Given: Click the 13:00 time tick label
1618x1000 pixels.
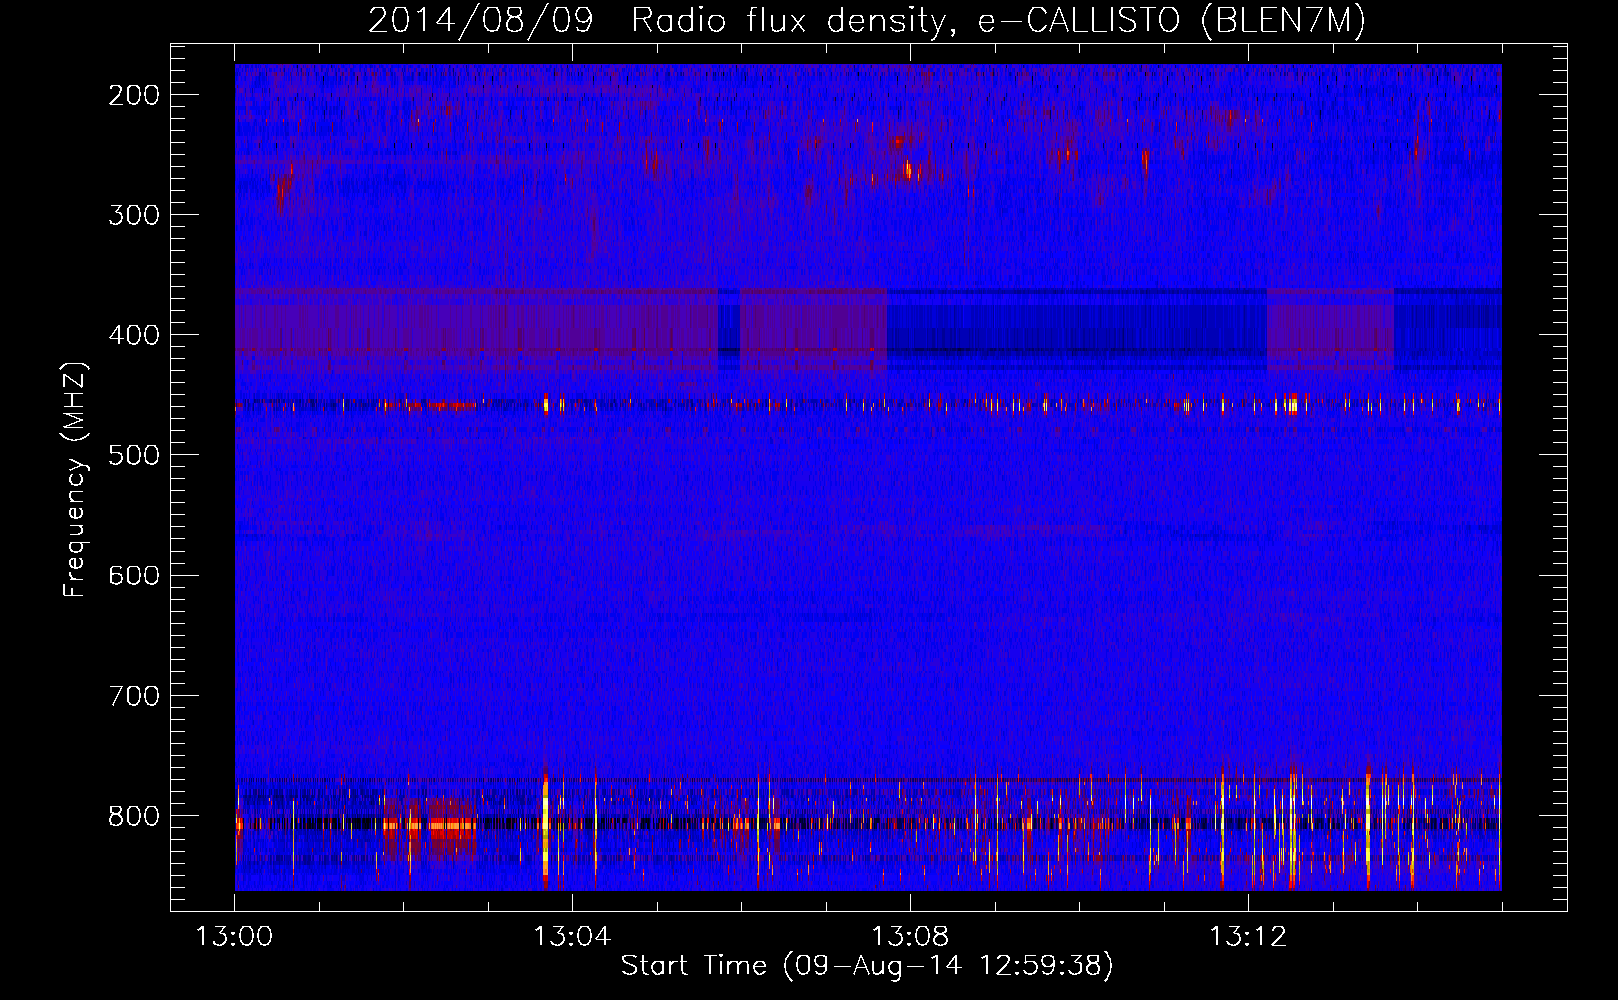Looking at the screenshot, I should click(x=234, y=937).
